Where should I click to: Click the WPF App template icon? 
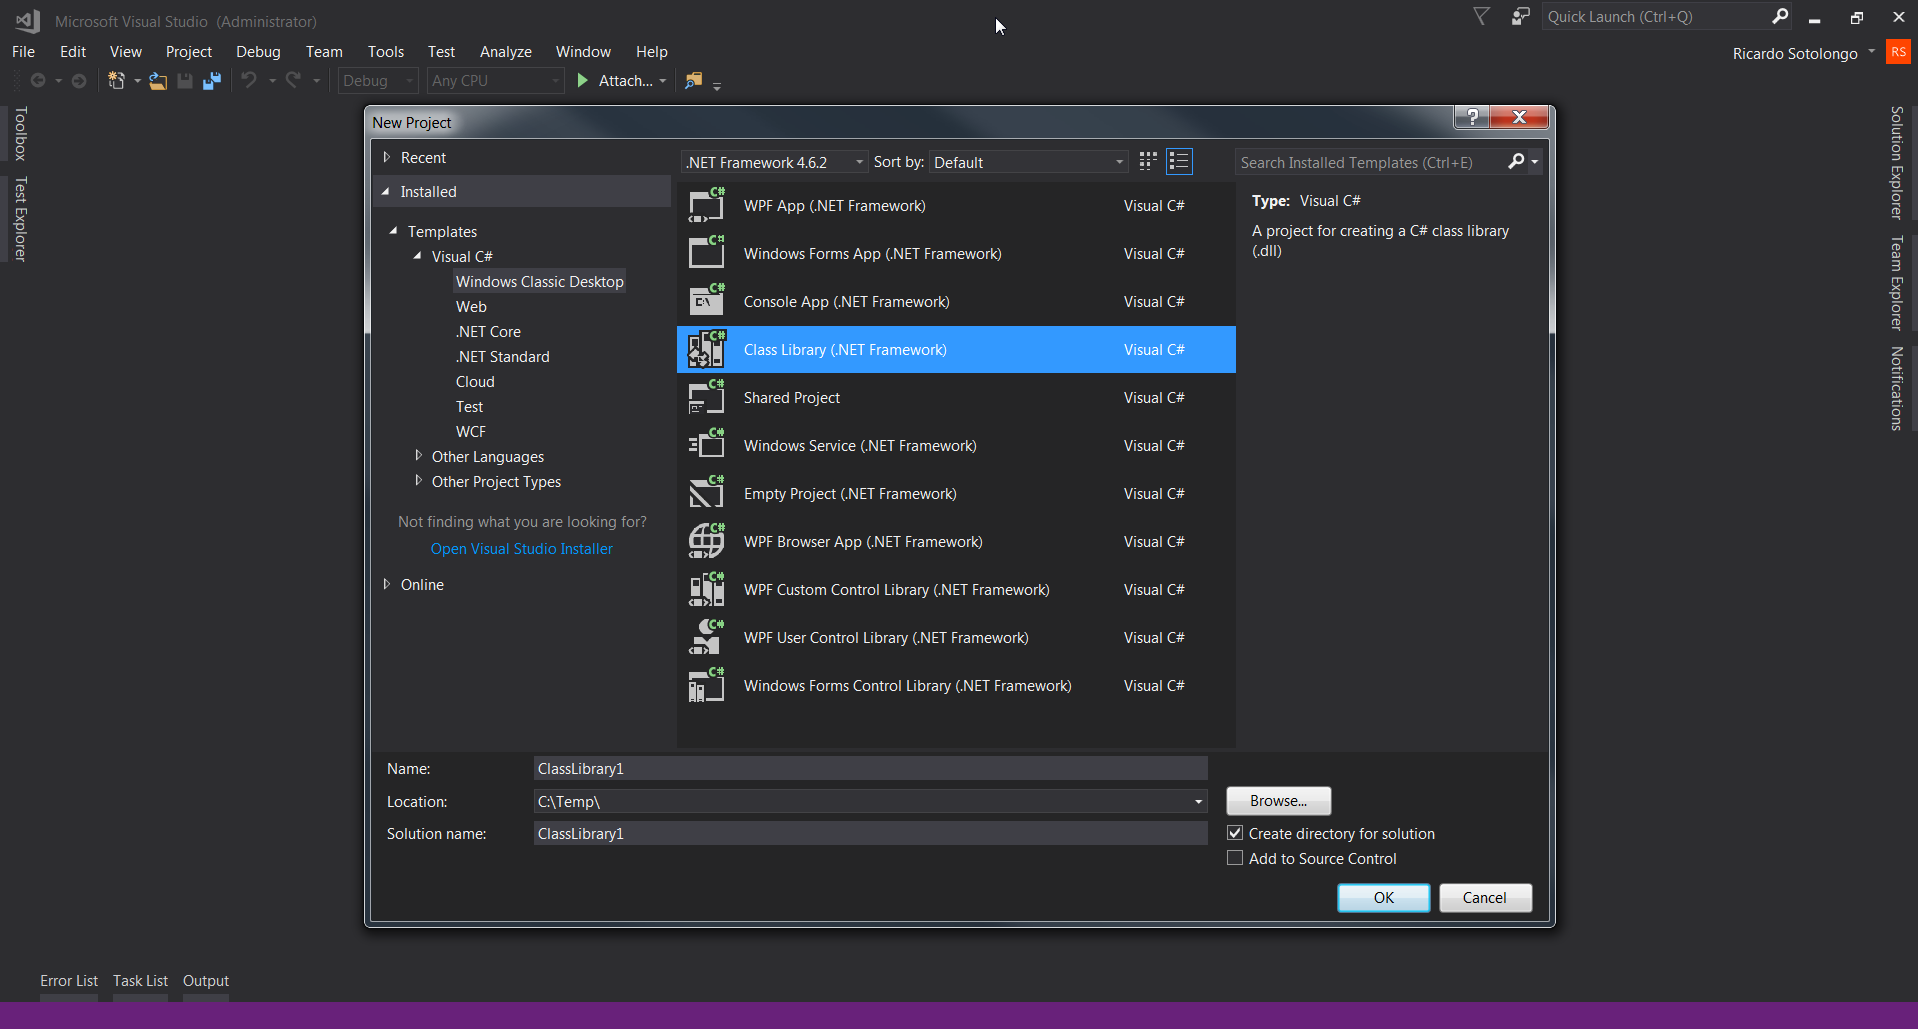[706, 205]
